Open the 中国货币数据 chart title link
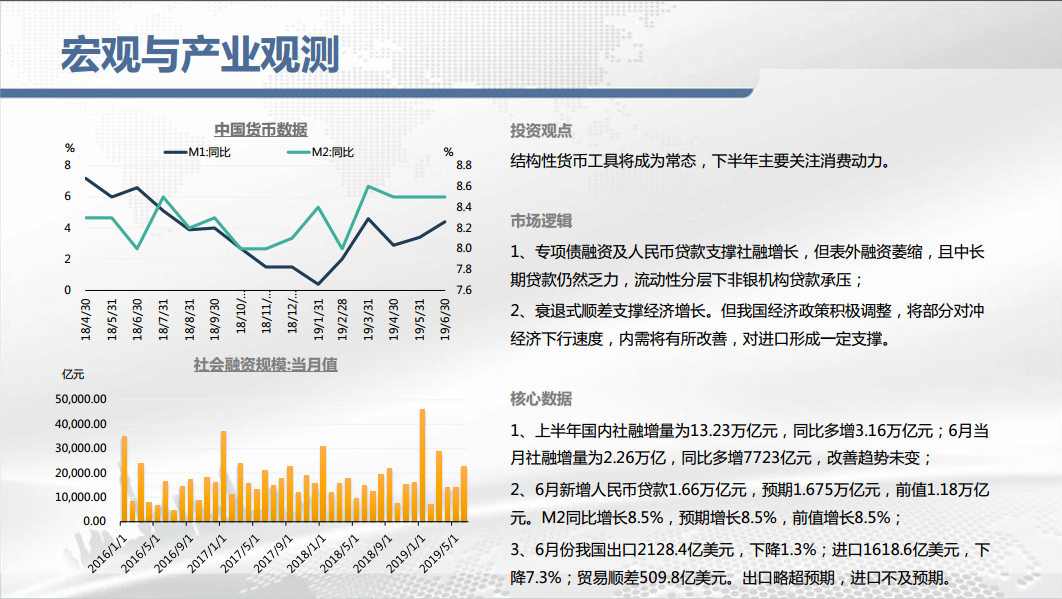Viewport: 1062px width, 599px height. 260,129
